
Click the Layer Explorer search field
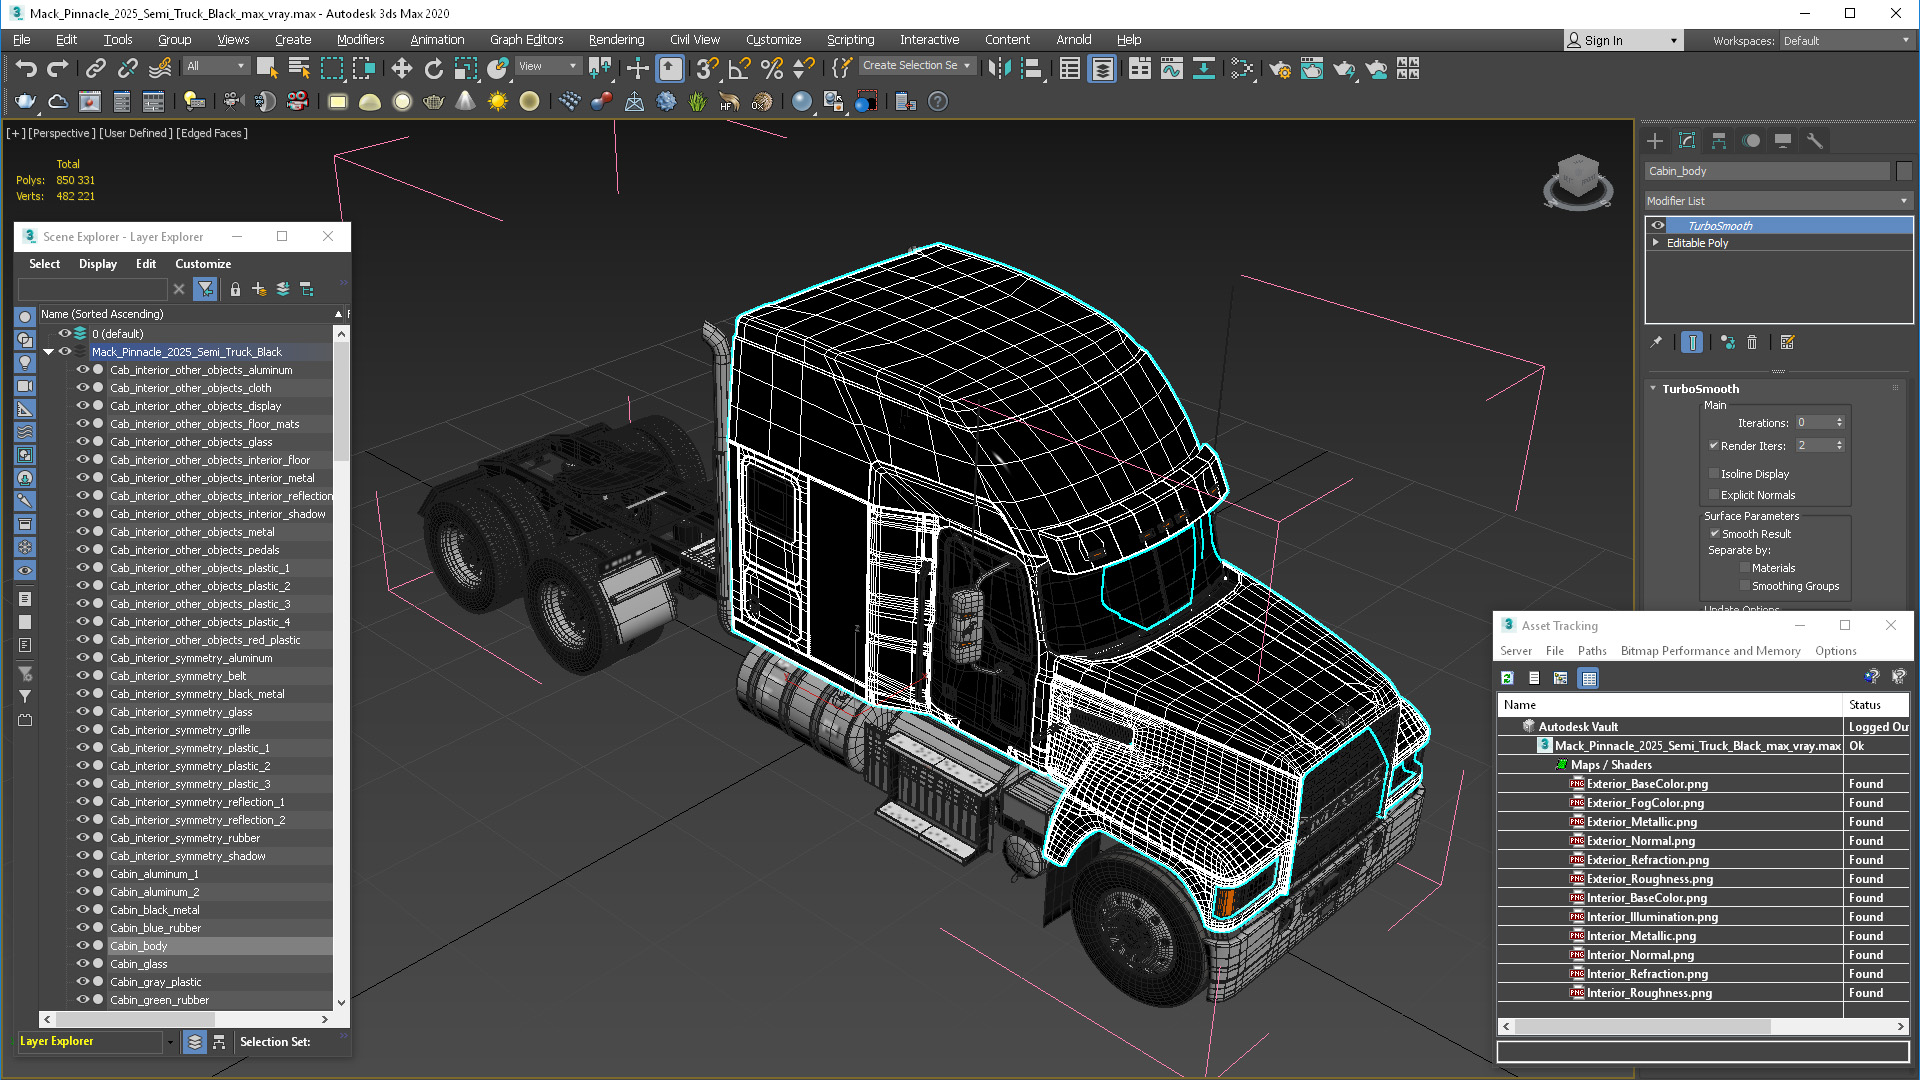92,289
